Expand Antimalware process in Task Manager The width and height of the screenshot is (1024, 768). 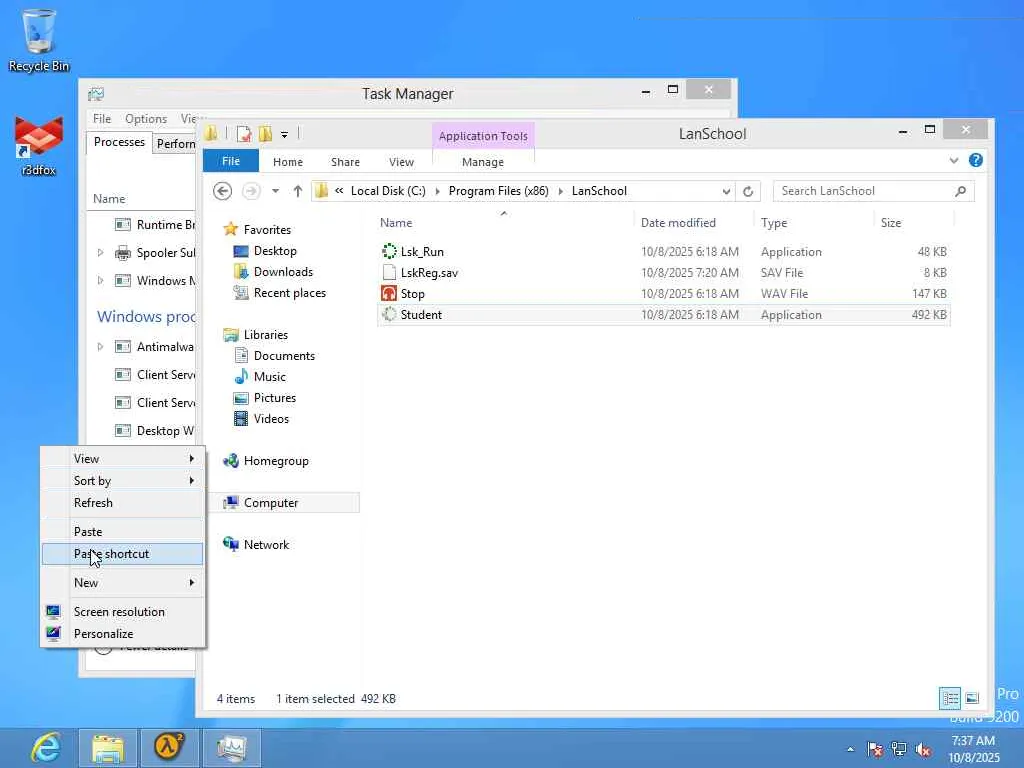tap(100, 346)
